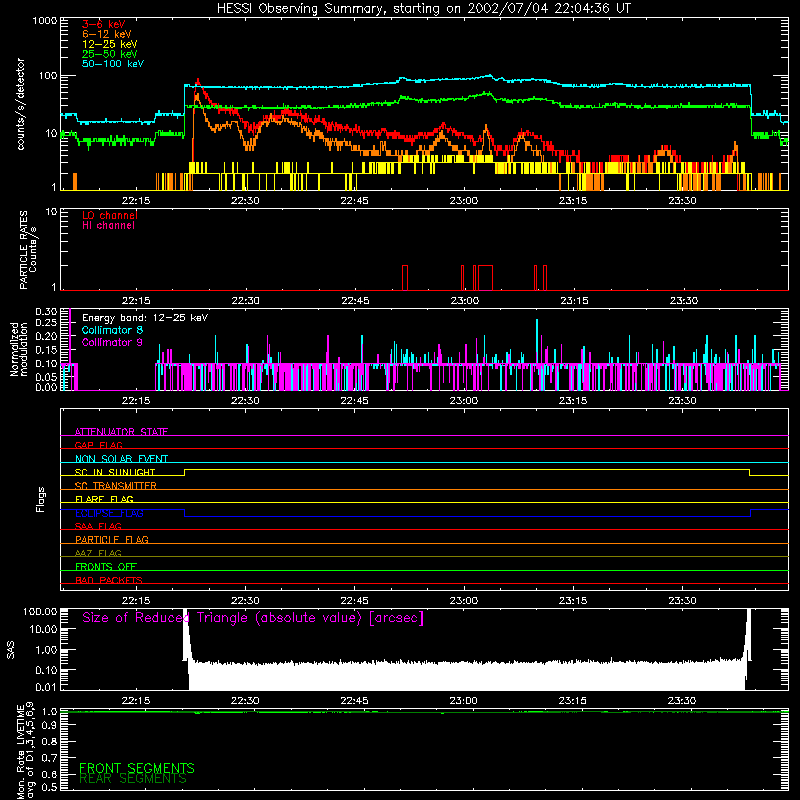Click the HESSI Observing Summary title text
The width and height of the screenshot is (800, 800).
pos(424,9)
